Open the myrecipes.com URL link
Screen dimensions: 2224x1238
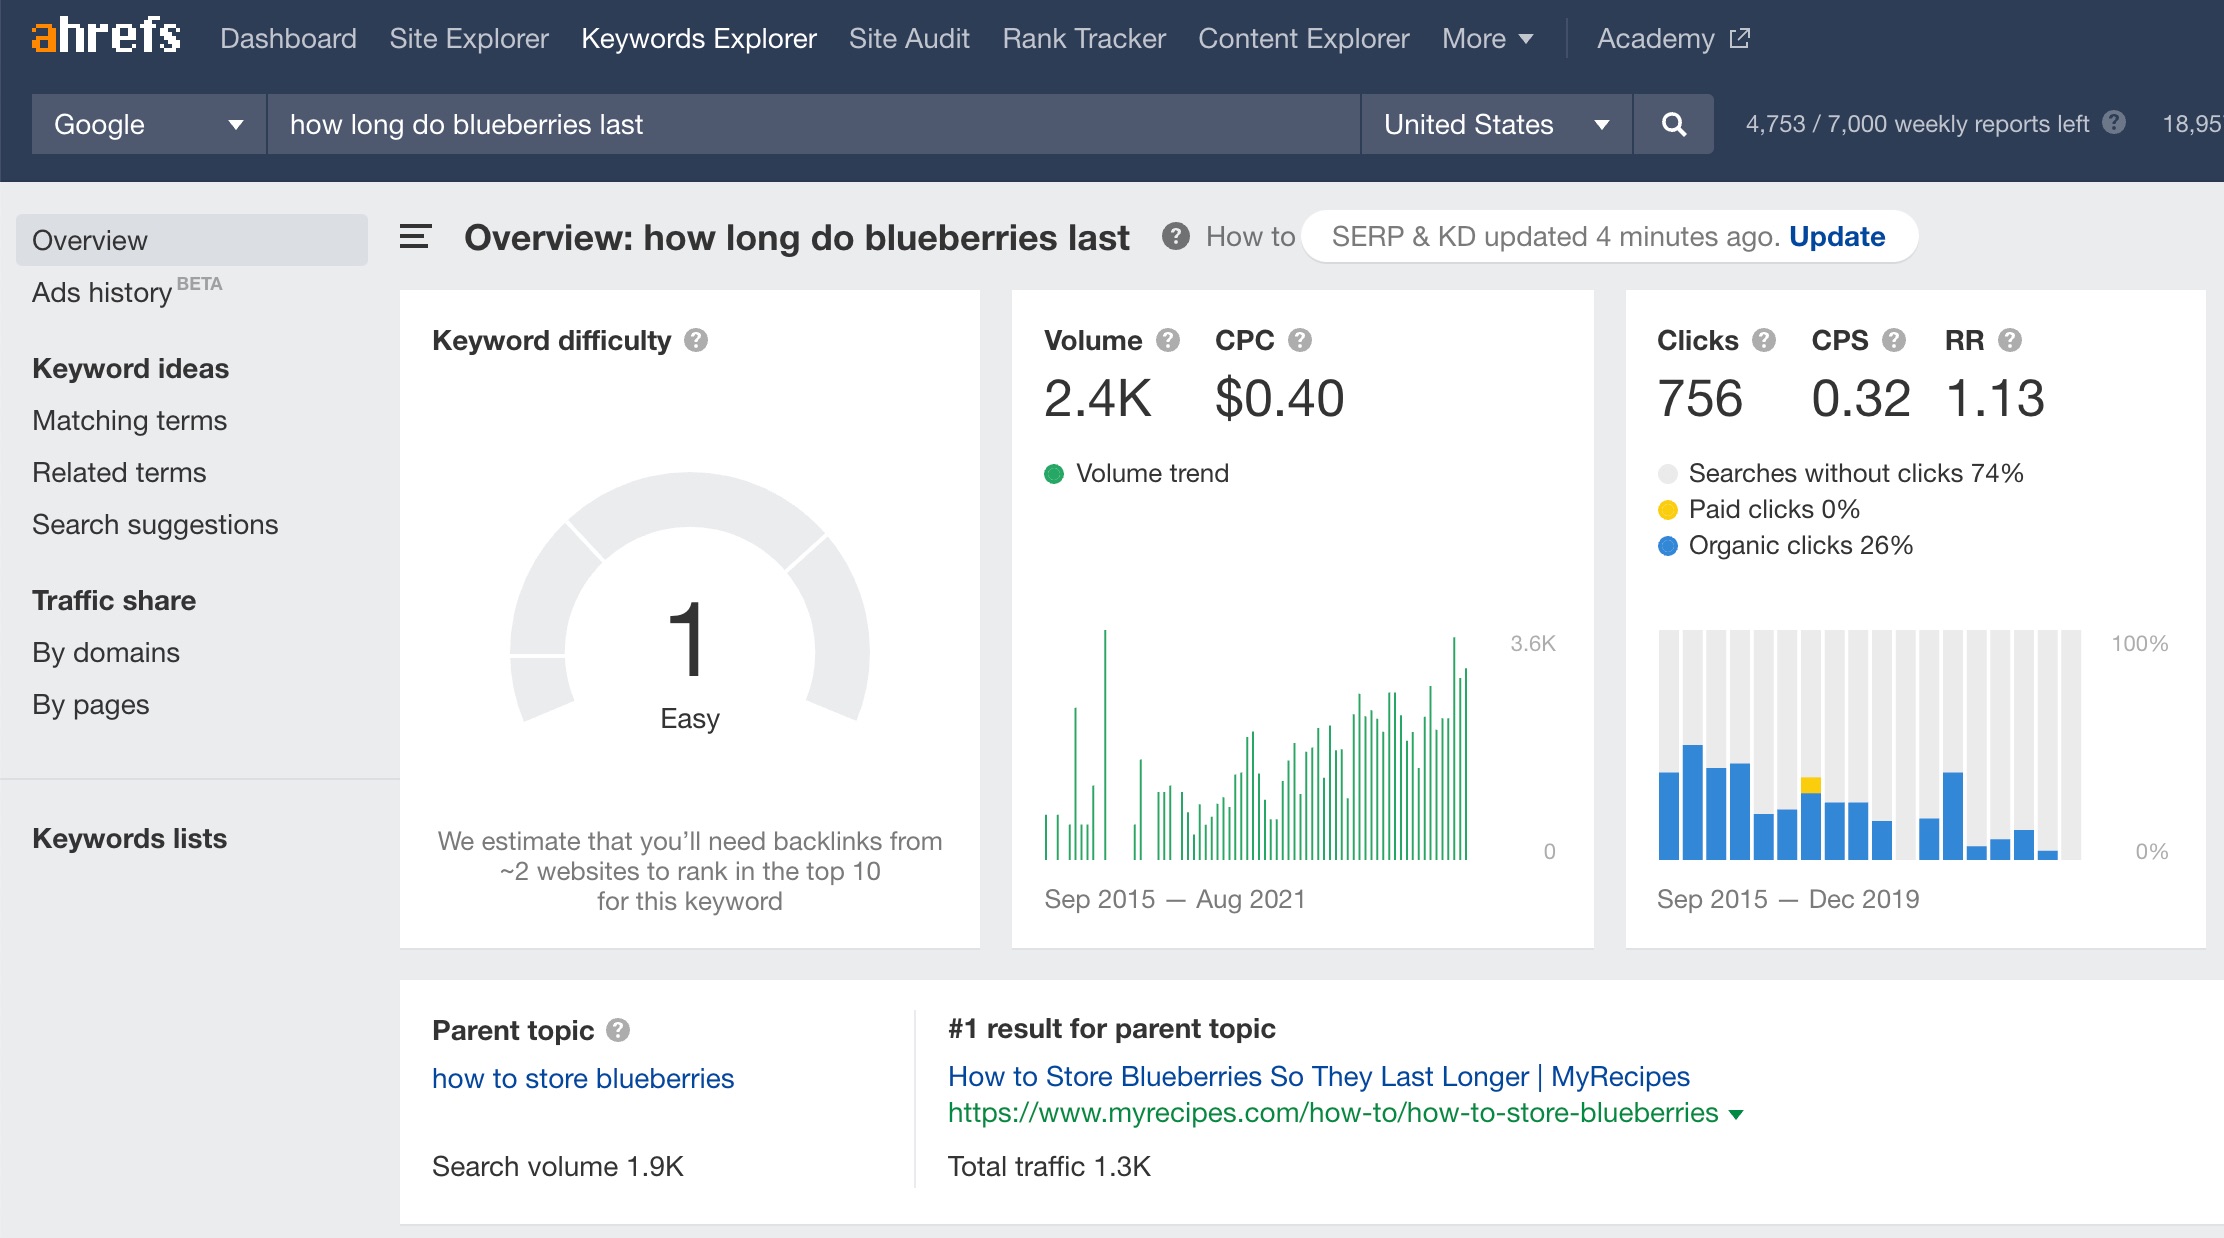[x=1333, y=1112]
